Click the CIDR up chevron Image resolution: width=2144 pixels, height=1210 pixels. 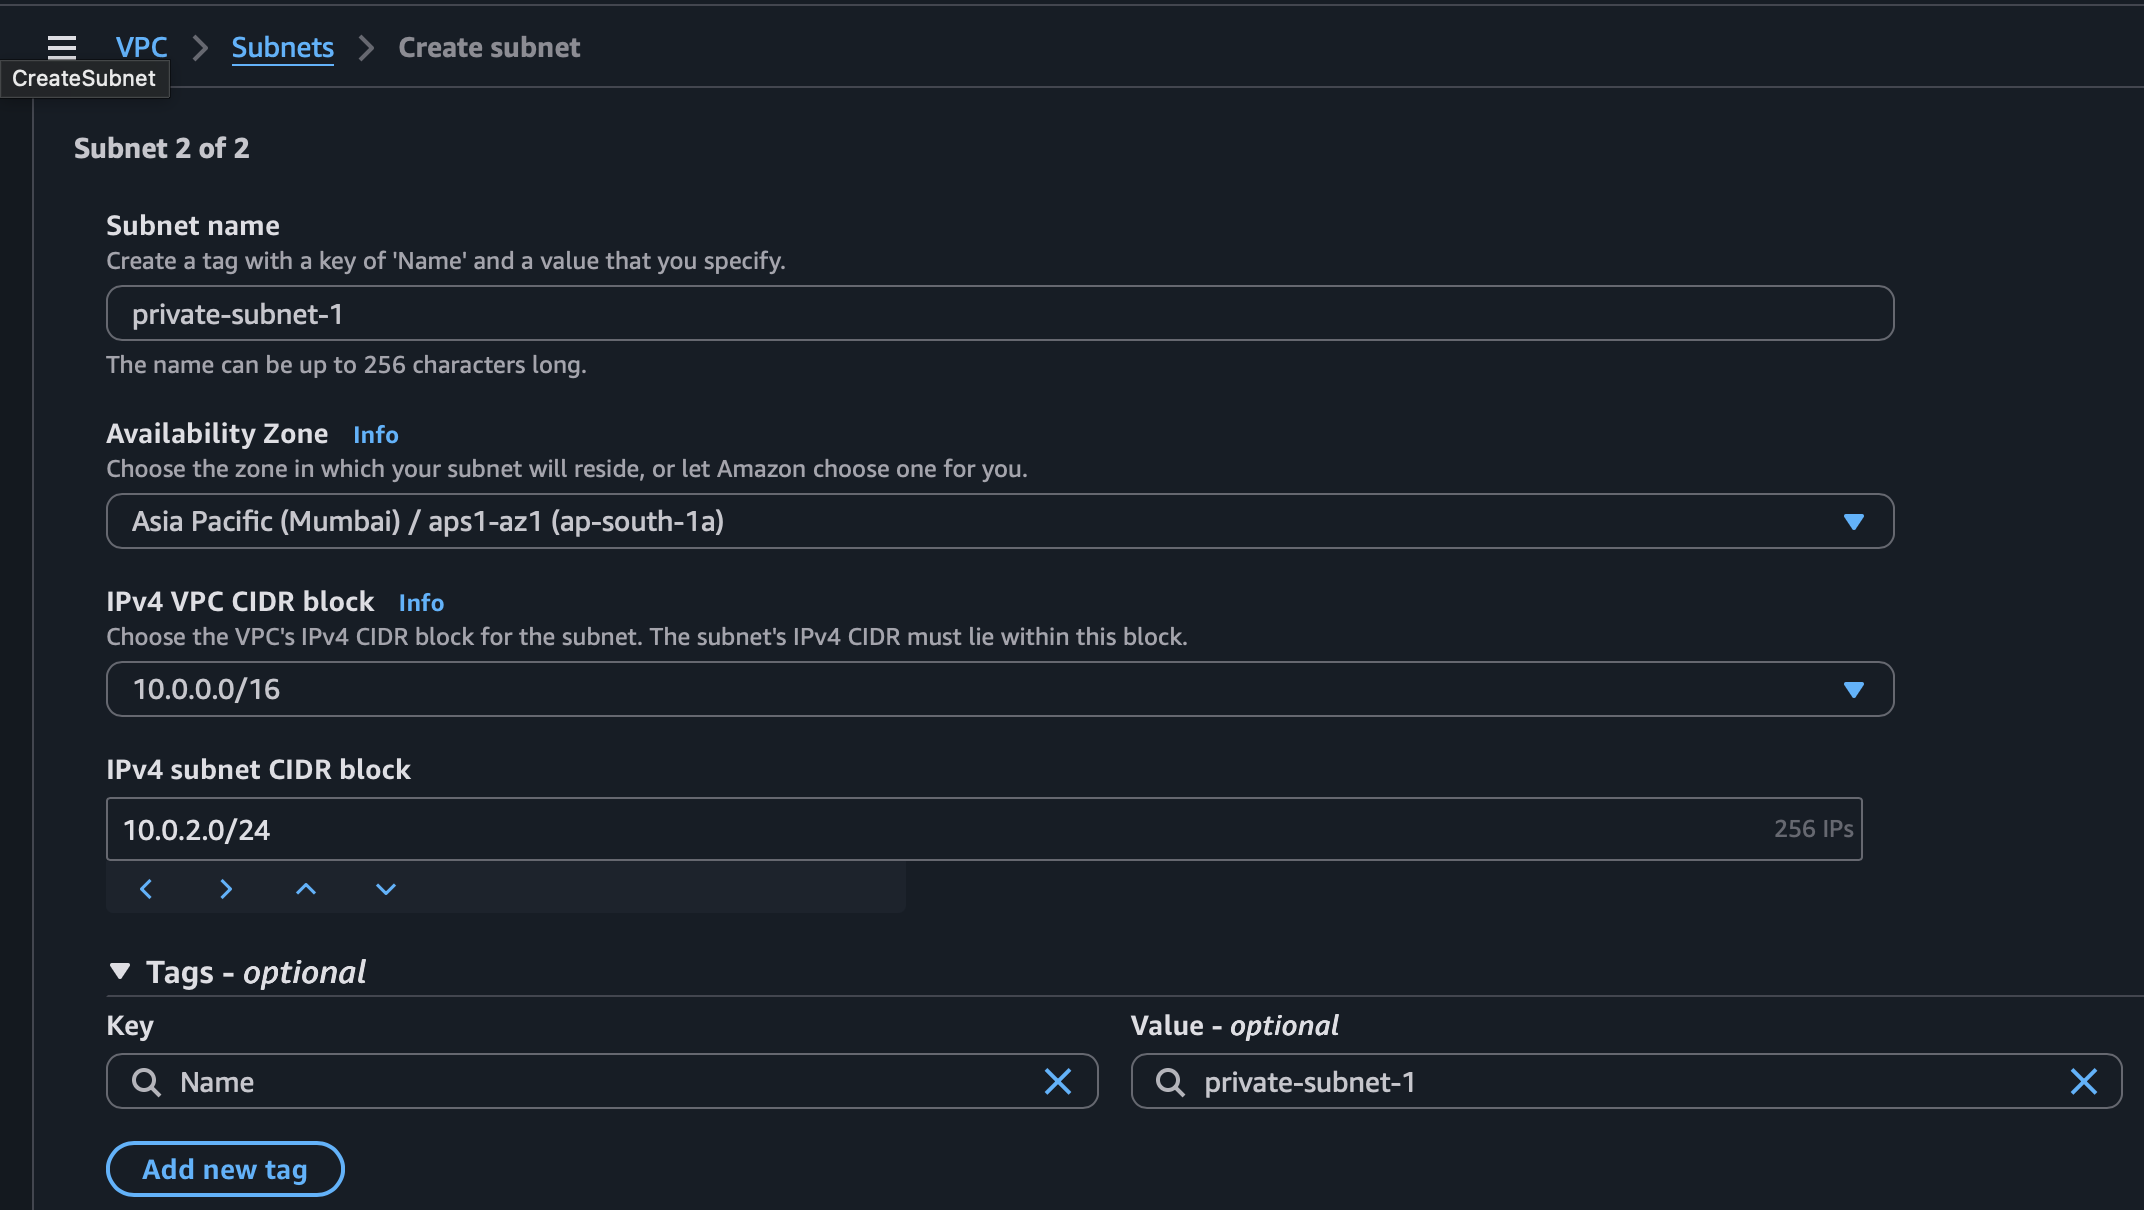pos(306,889)
